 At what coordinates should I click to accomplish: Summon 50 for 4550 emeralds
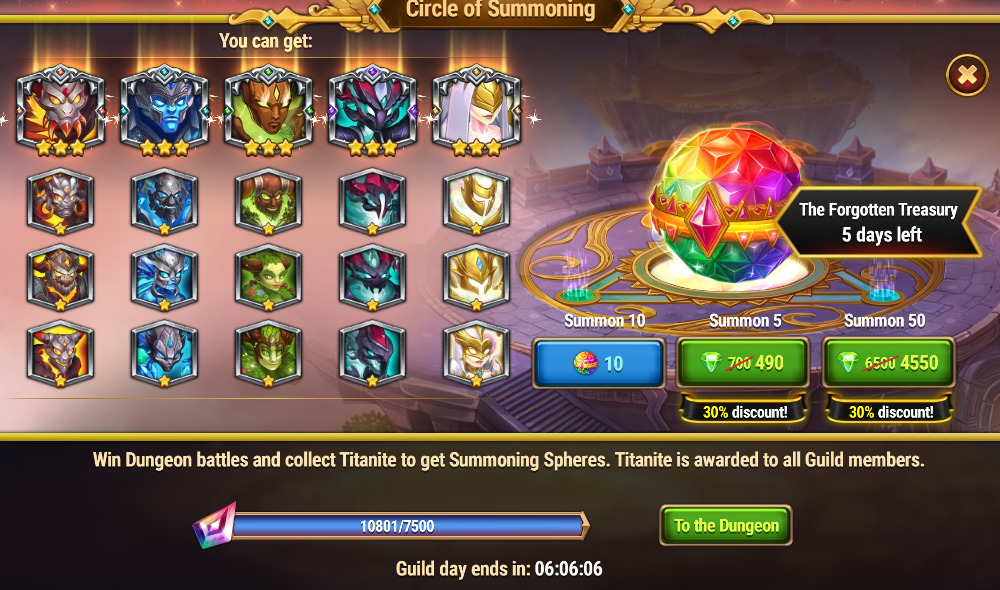coord(888,363)
